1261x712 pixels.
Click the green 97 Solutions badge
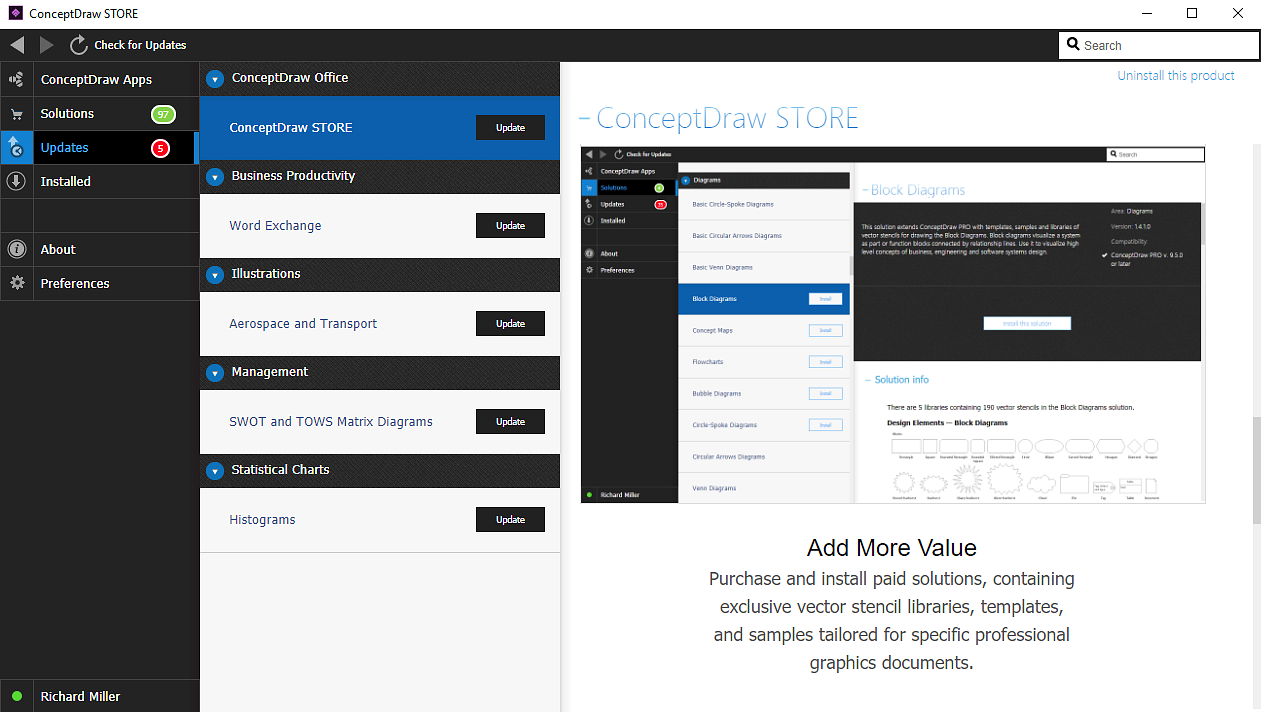[163, 114]
